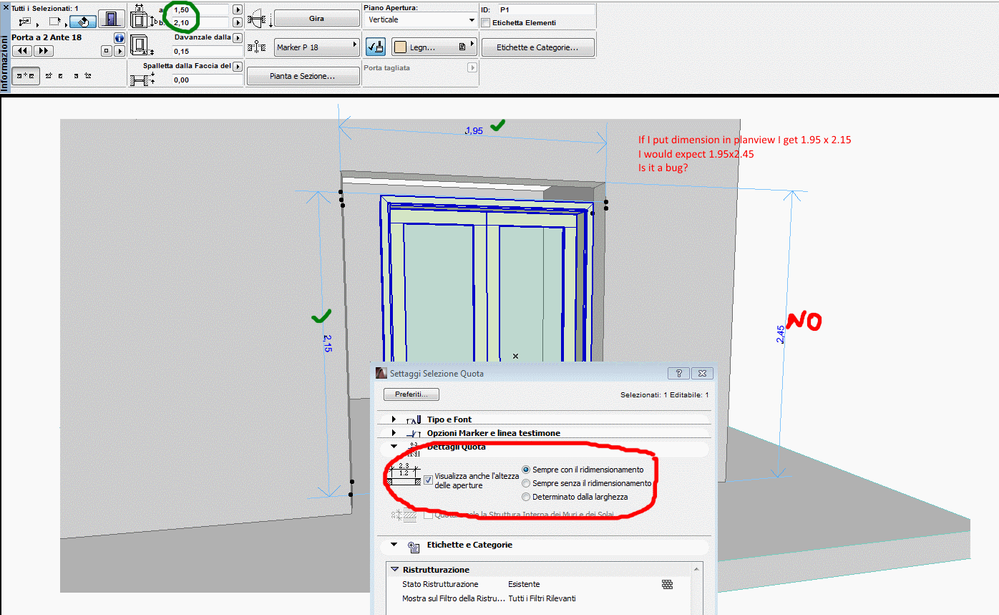Click the width input field showing 1,50
Screen dimensions: 999x615
pyautogui.click(x=199, y=10)
